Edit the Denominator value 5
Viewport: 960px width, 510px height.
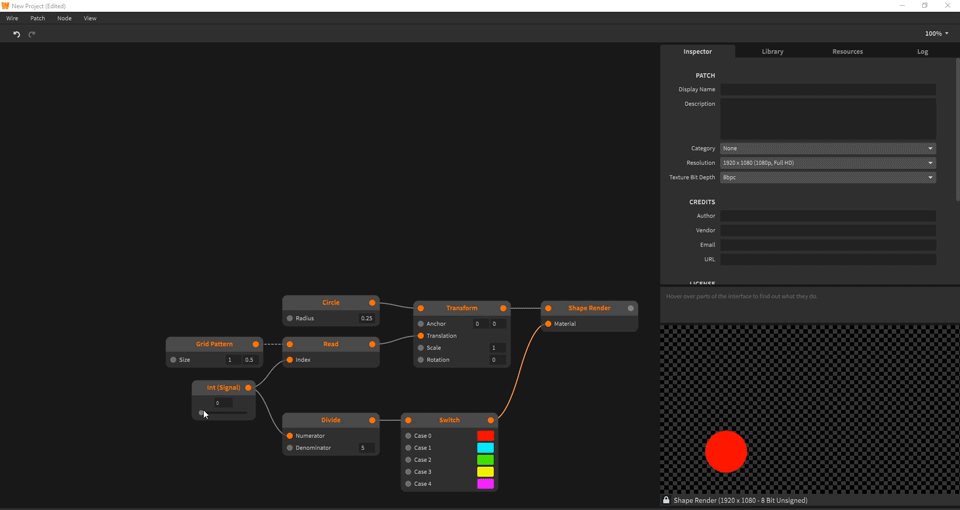tap(366, 448)
